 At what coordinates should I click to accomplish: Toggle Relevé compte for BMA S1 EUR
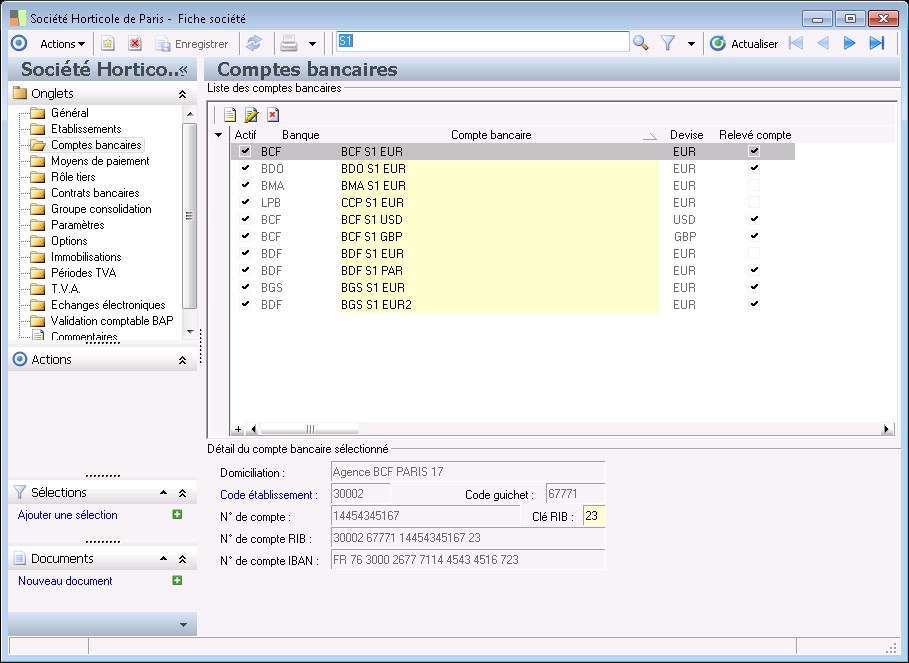(x=754, y=186)
